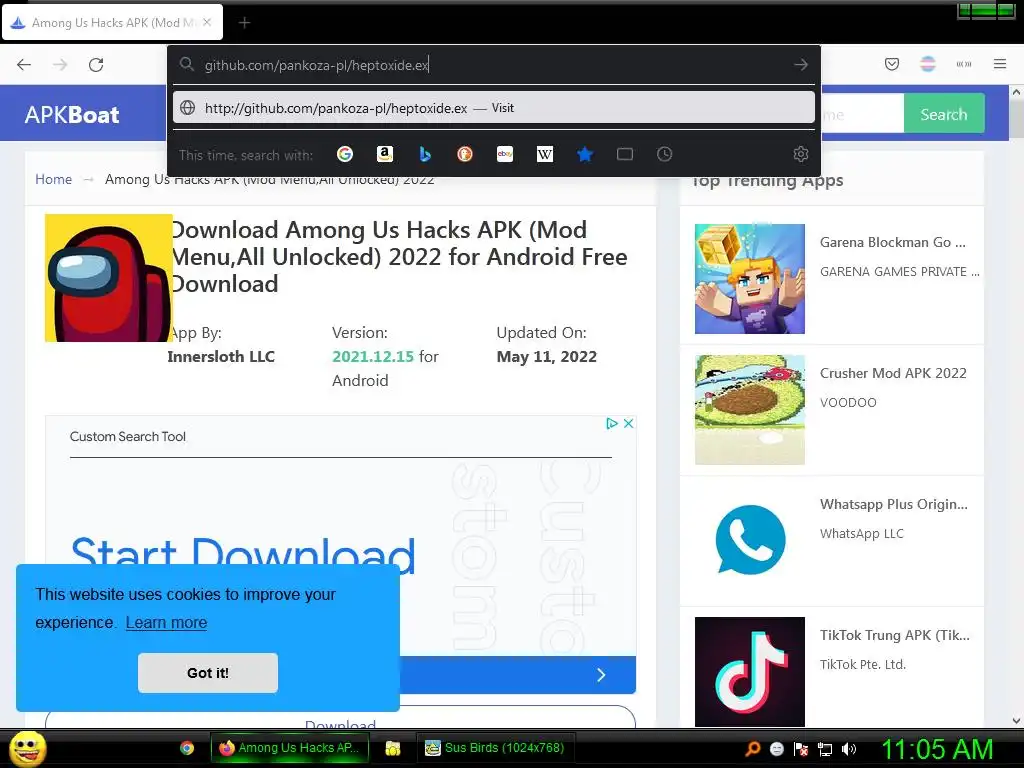1024x768 pixels.
Task: Search this time with Google icon
Action: pyautogui.click(x=345, y=154)
